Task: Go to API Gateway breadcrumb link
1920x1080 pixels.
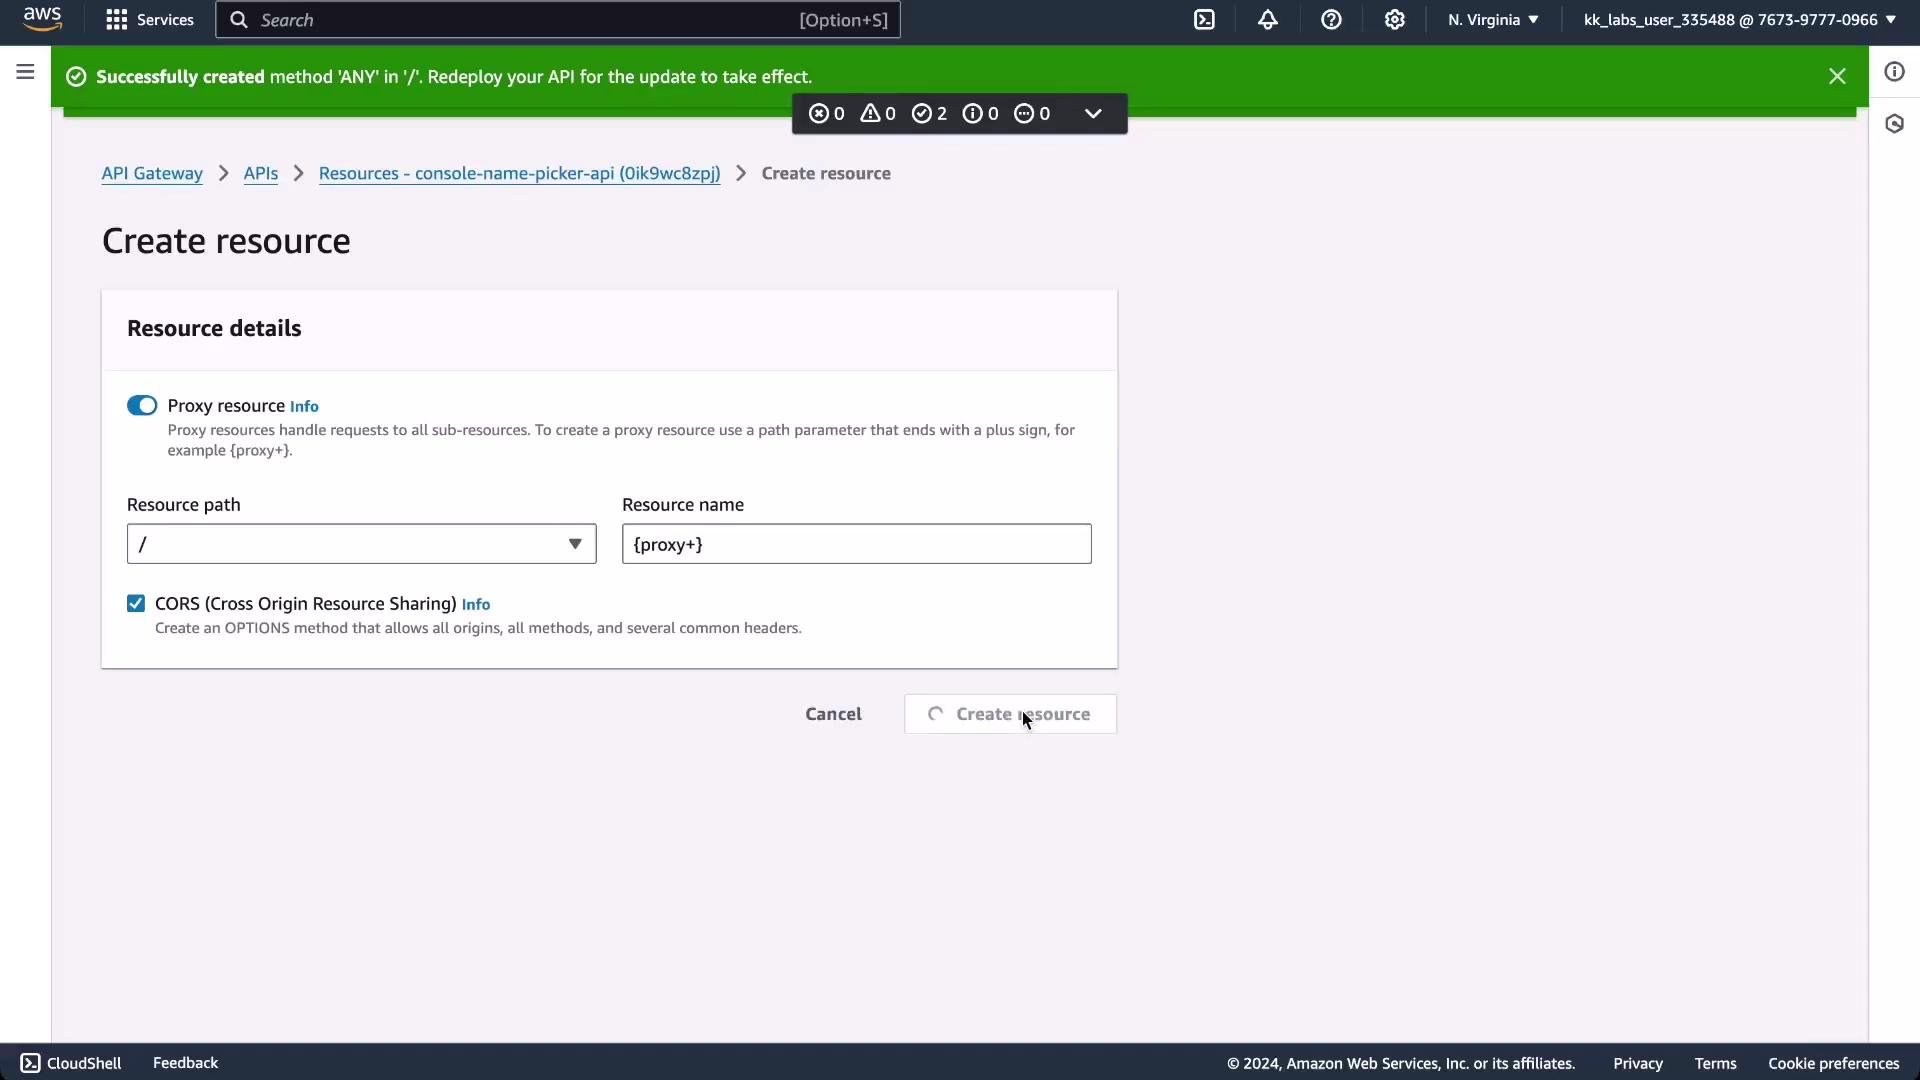Action: point(152,173)
